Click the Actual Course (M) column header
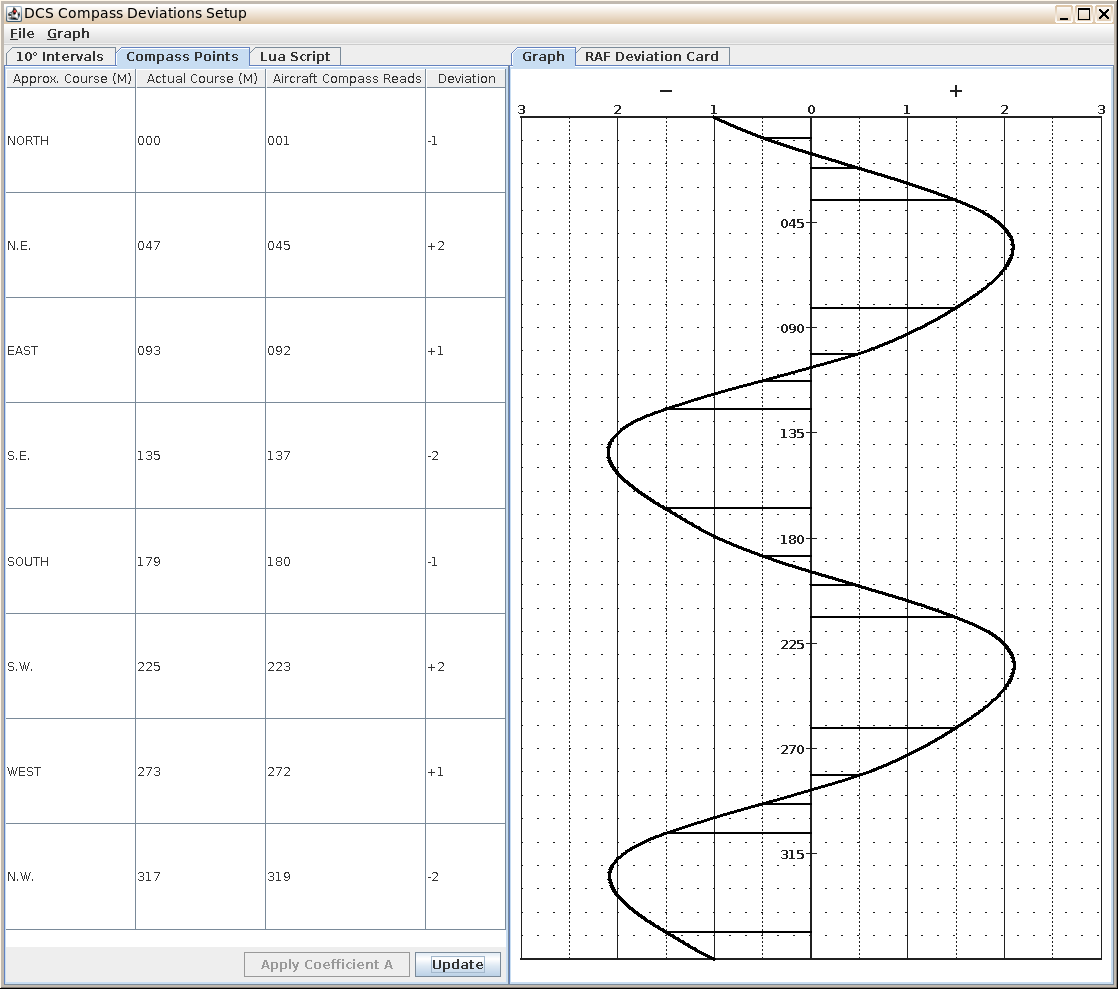The image size is (1118, 989). tap(201, 78)
